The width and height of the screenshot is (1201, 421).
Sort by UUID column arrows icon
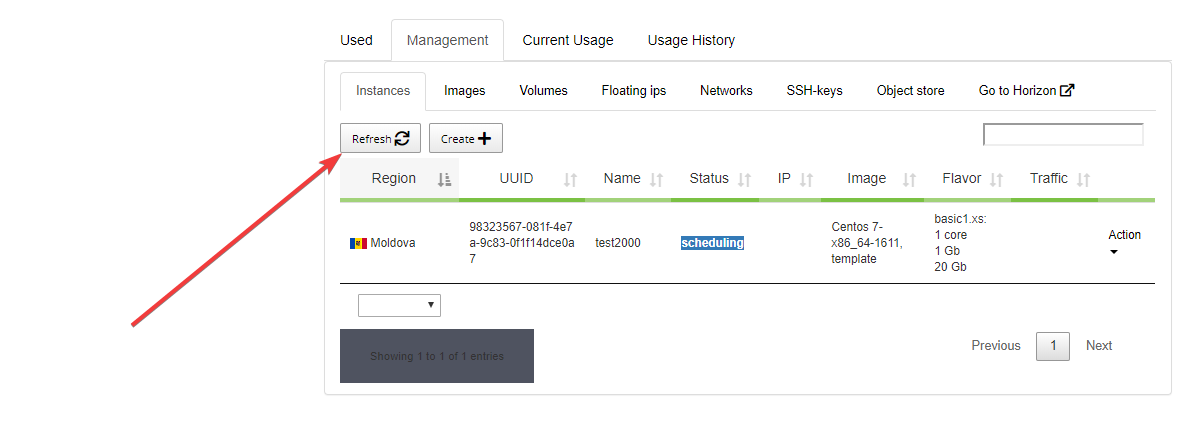(570, 180)
